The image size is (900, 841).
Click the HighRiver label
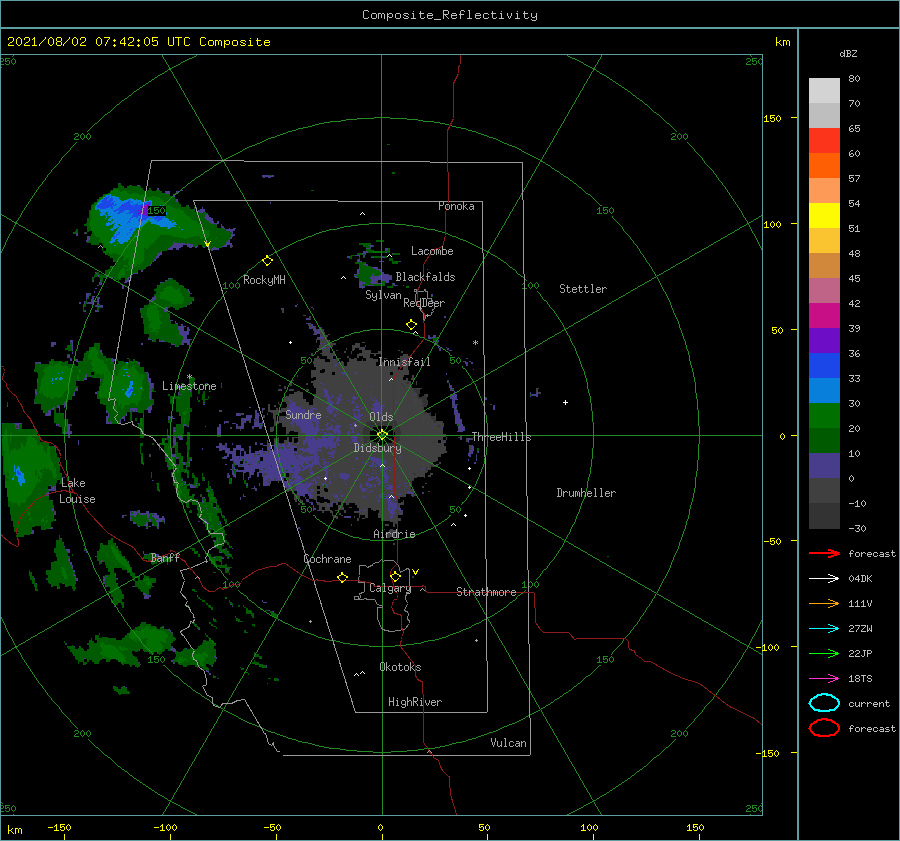(415, 702)
